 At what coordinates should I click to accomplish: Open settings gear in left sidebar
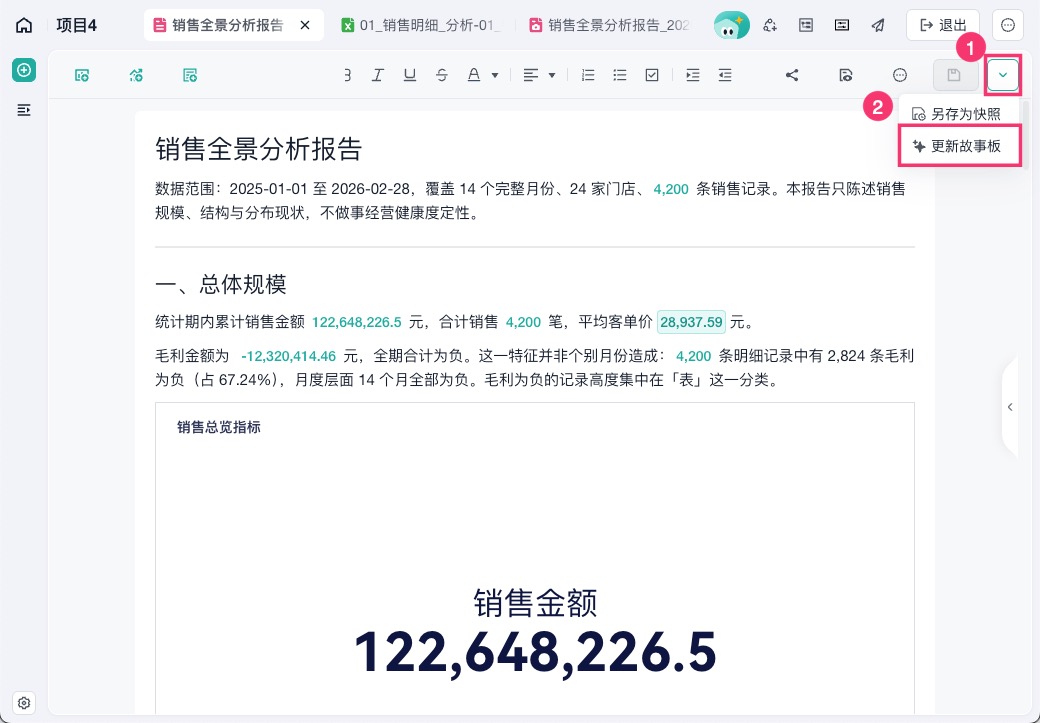click(x=24, y=703)
